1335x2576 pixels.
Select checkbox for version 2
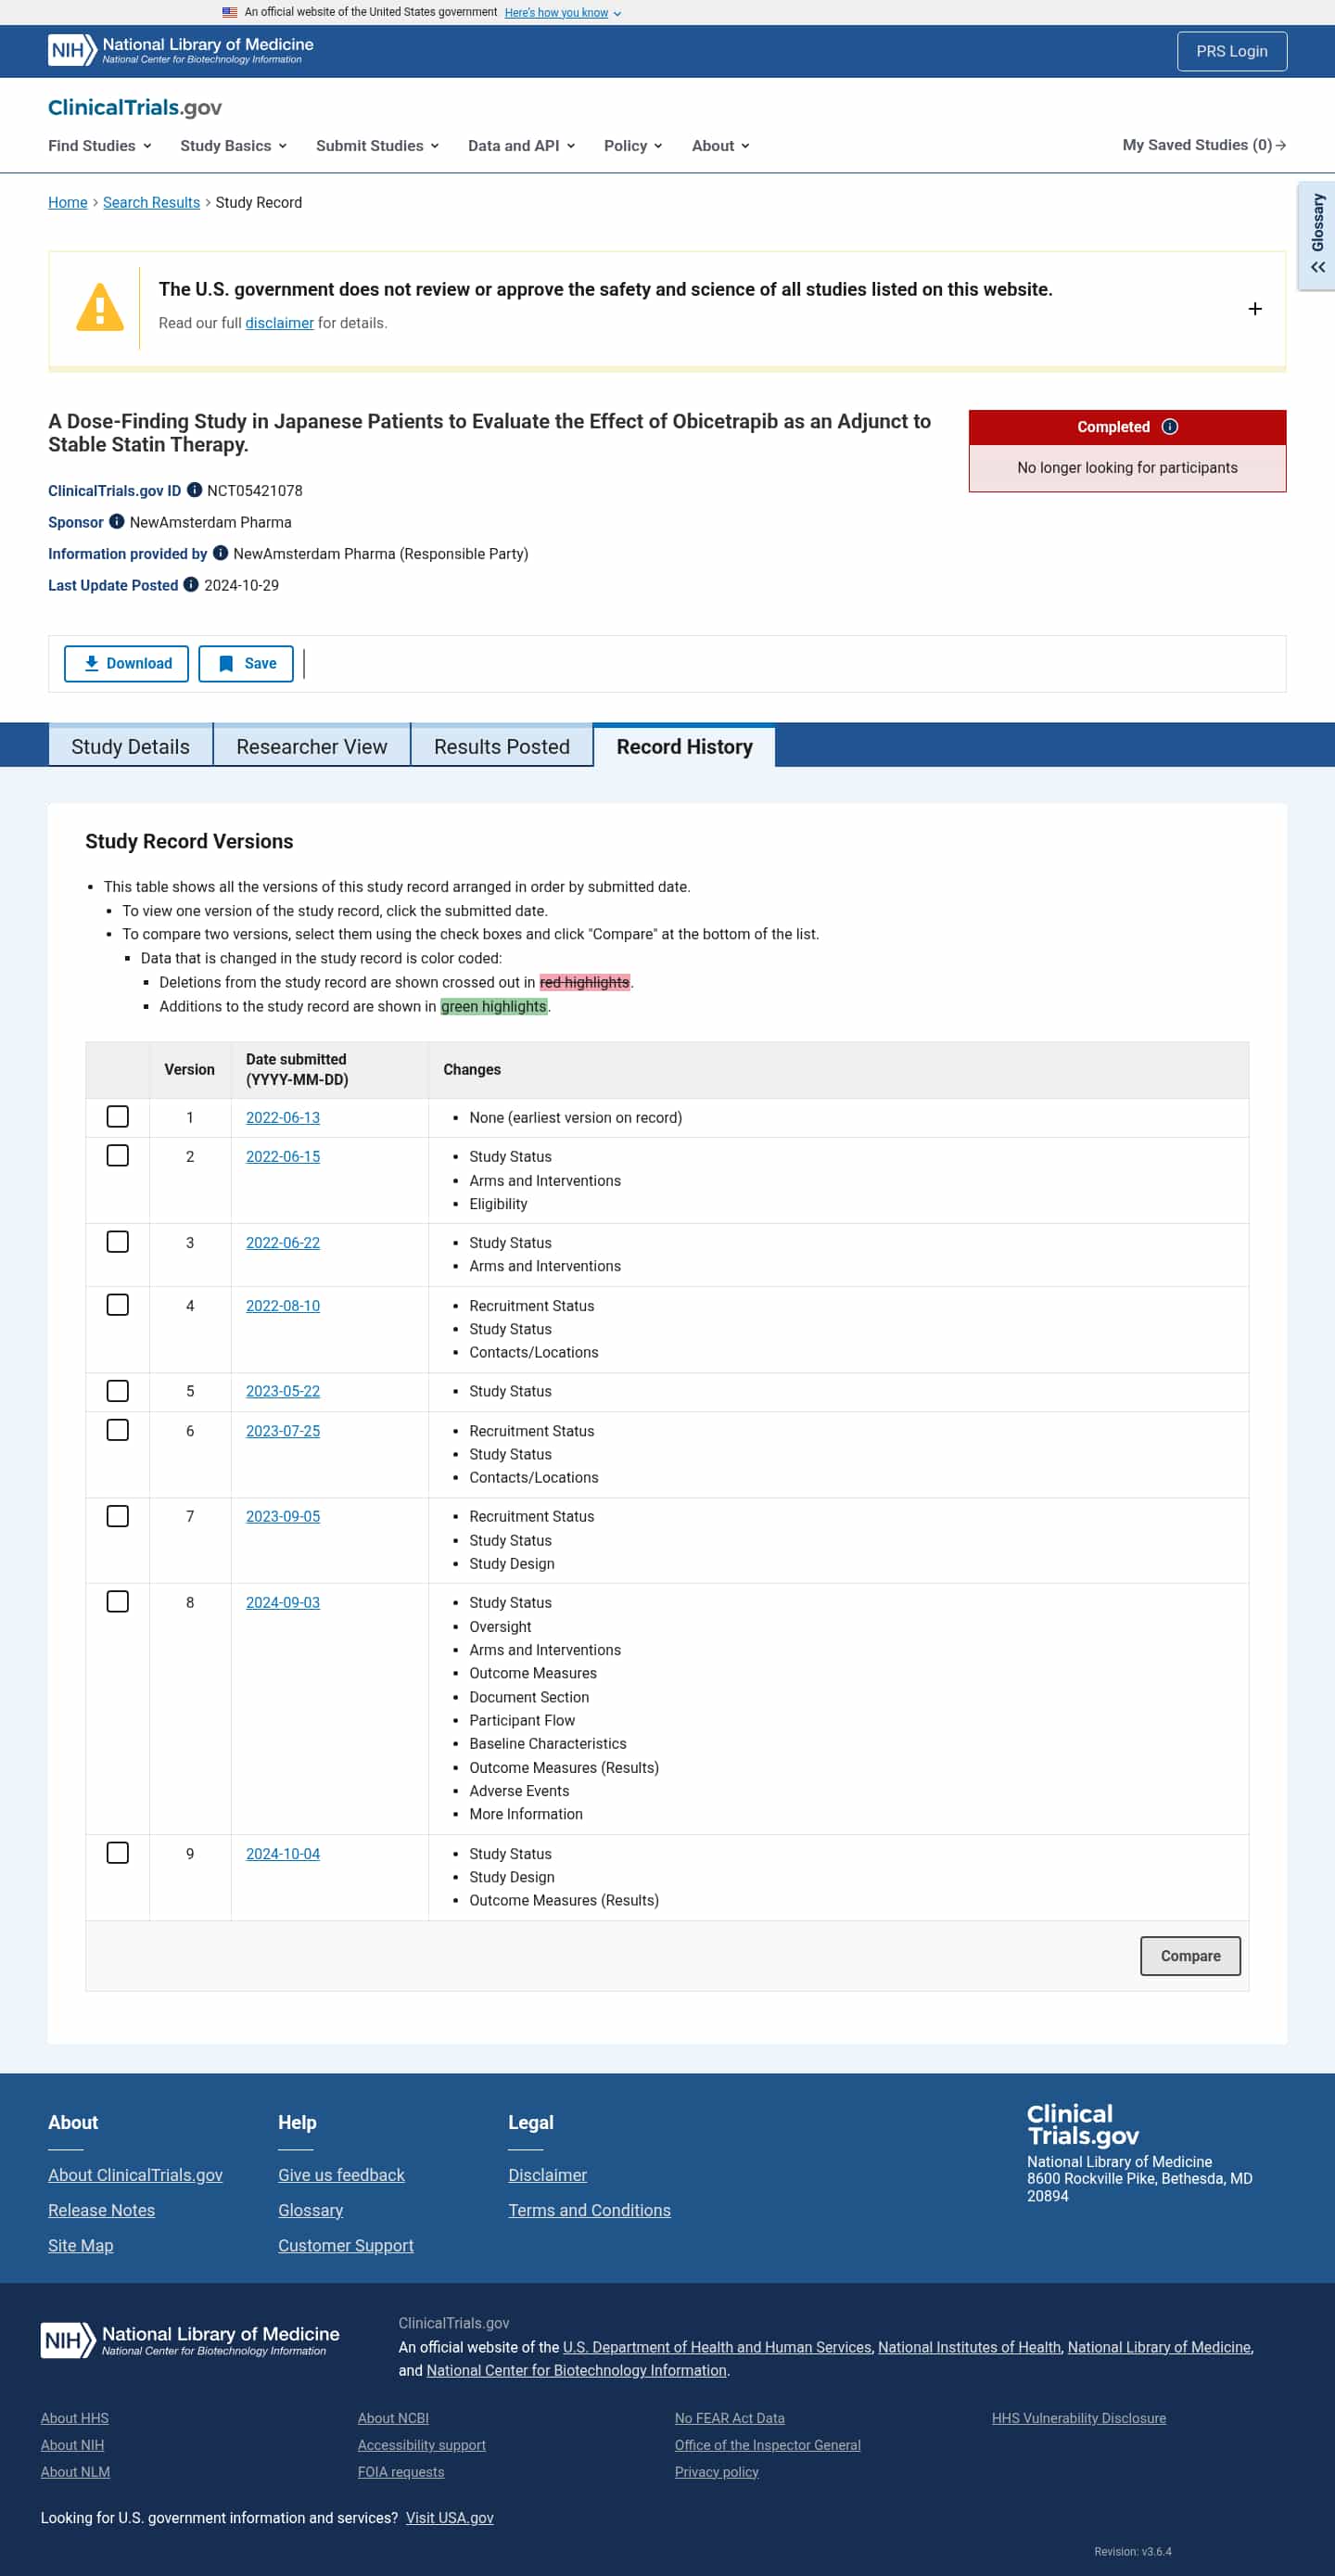(118, 1155)
